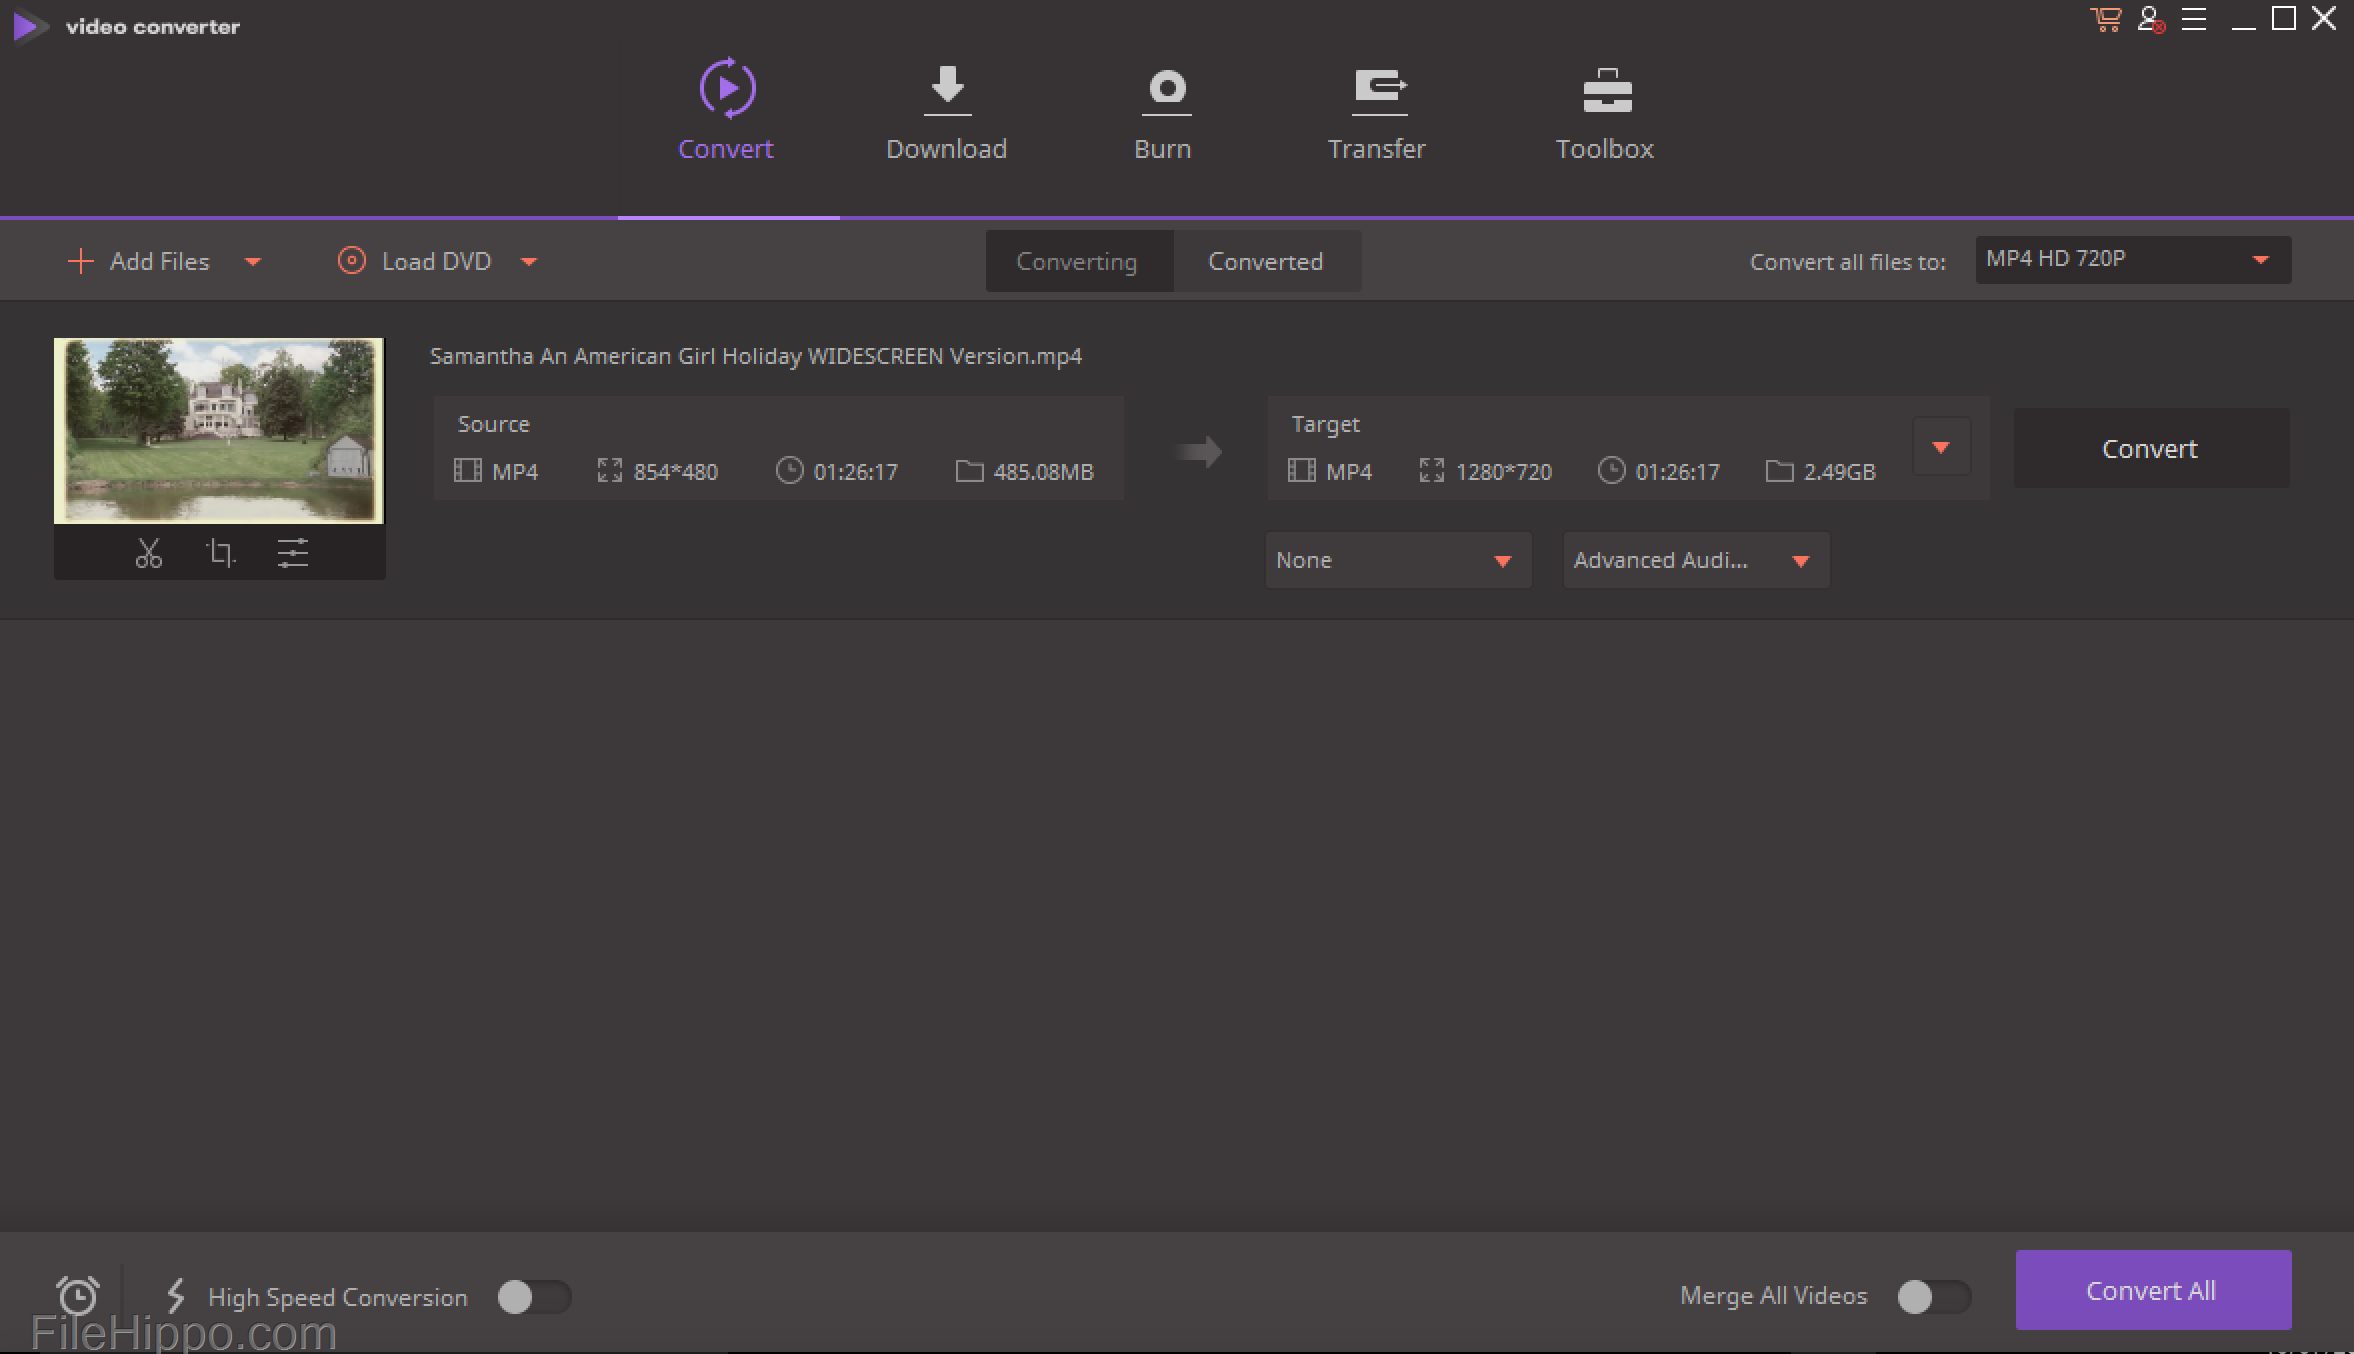Click the alarm clock scheduler icon

coord(78,1295)
